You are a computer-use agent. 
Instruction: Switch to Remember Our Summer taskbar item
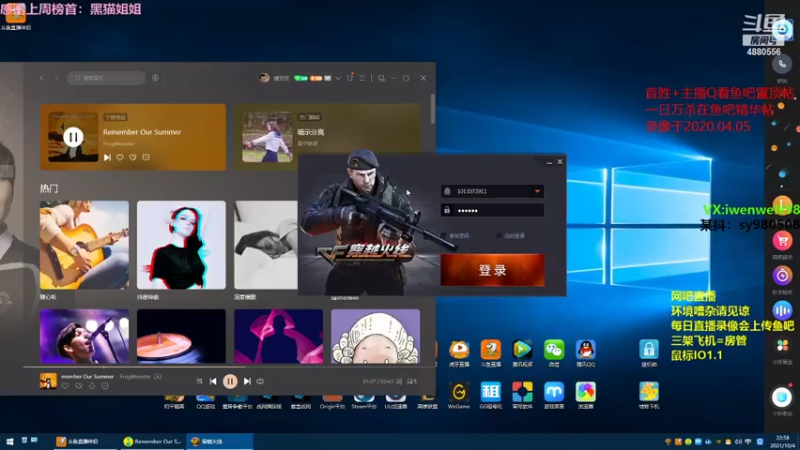tap(153, 441)
